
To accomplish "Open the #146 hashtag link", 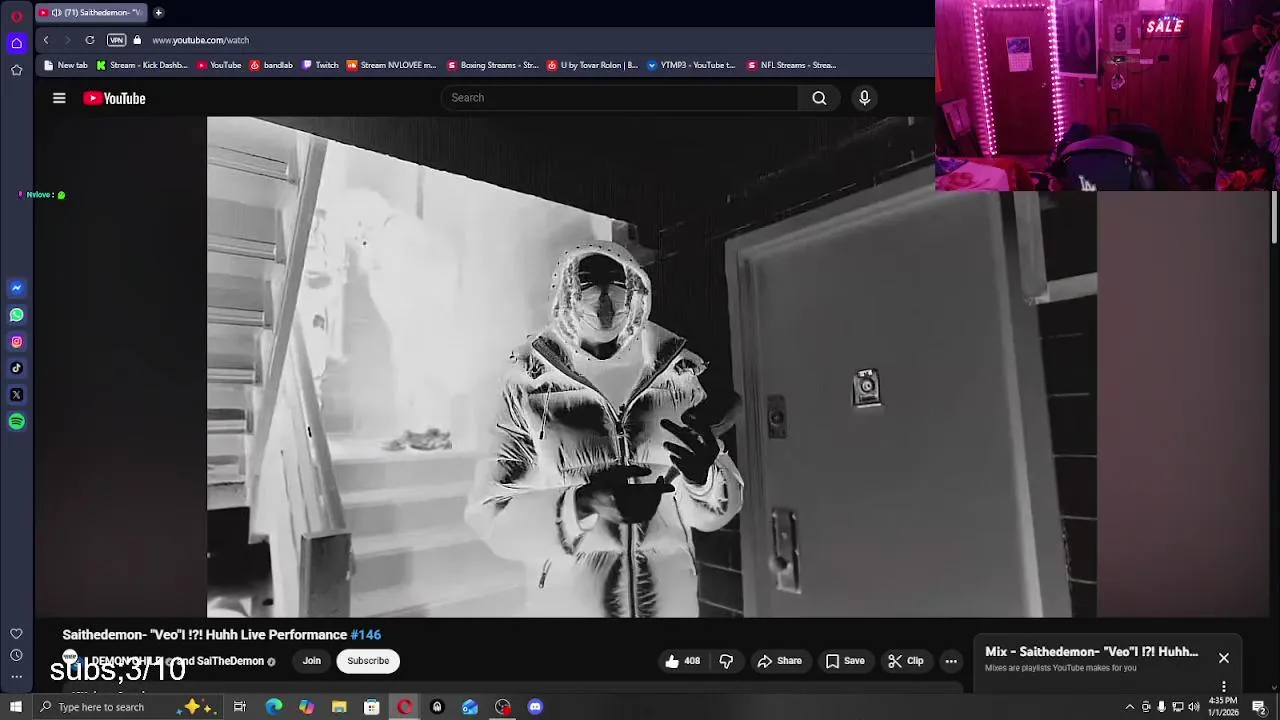I will pos(366,635).
